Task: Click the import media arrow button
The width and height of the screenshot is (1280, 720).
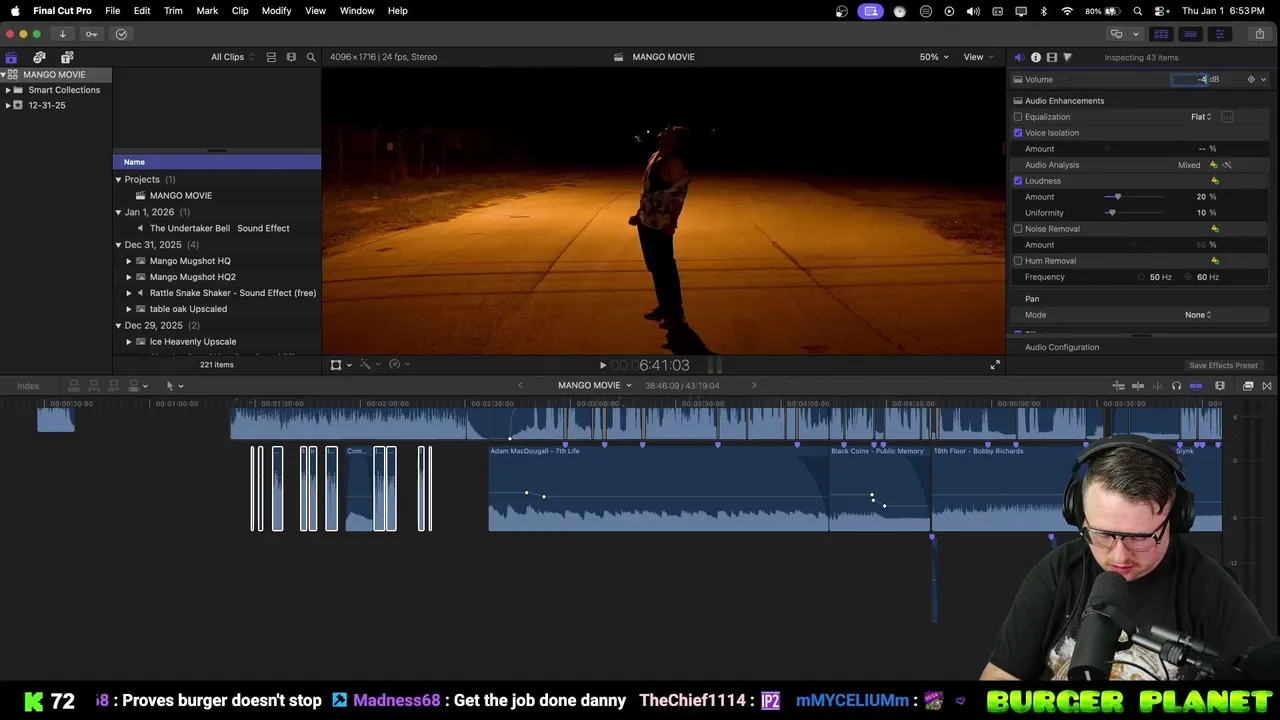Action: (62, 34)
